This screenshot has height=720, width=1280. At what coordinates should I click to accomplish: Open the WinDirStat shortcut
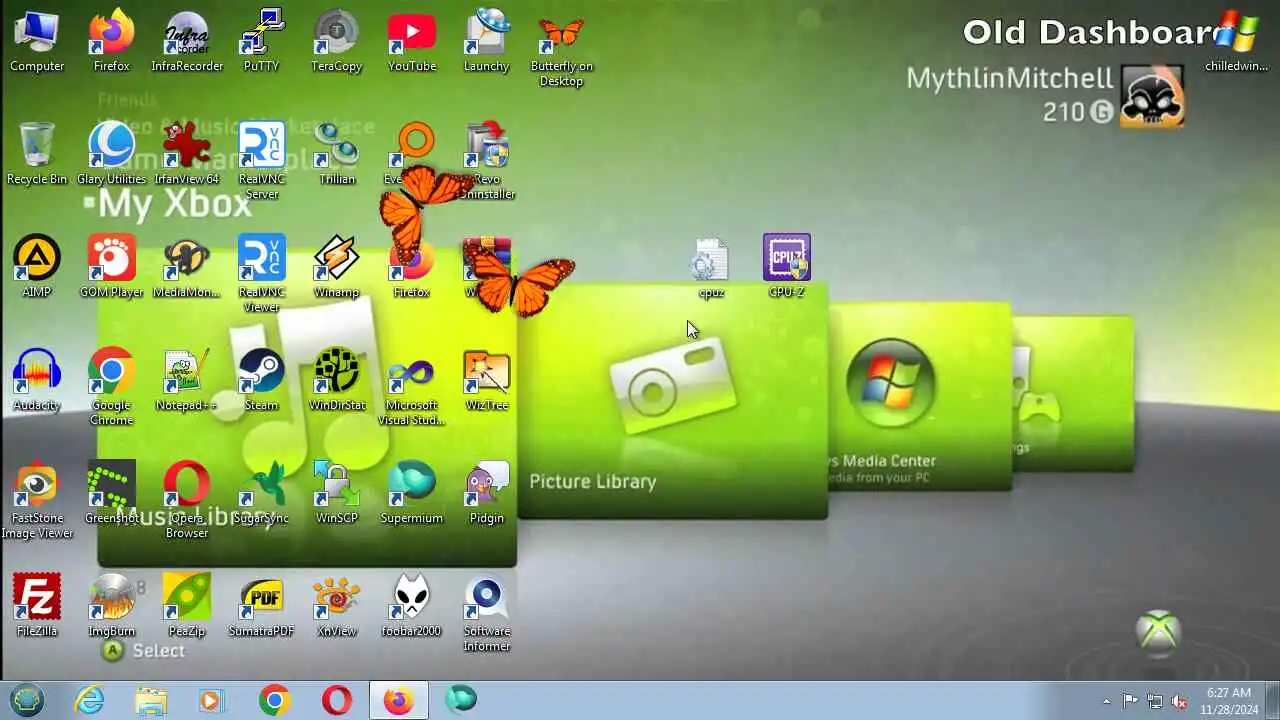[x=336, y=381]
